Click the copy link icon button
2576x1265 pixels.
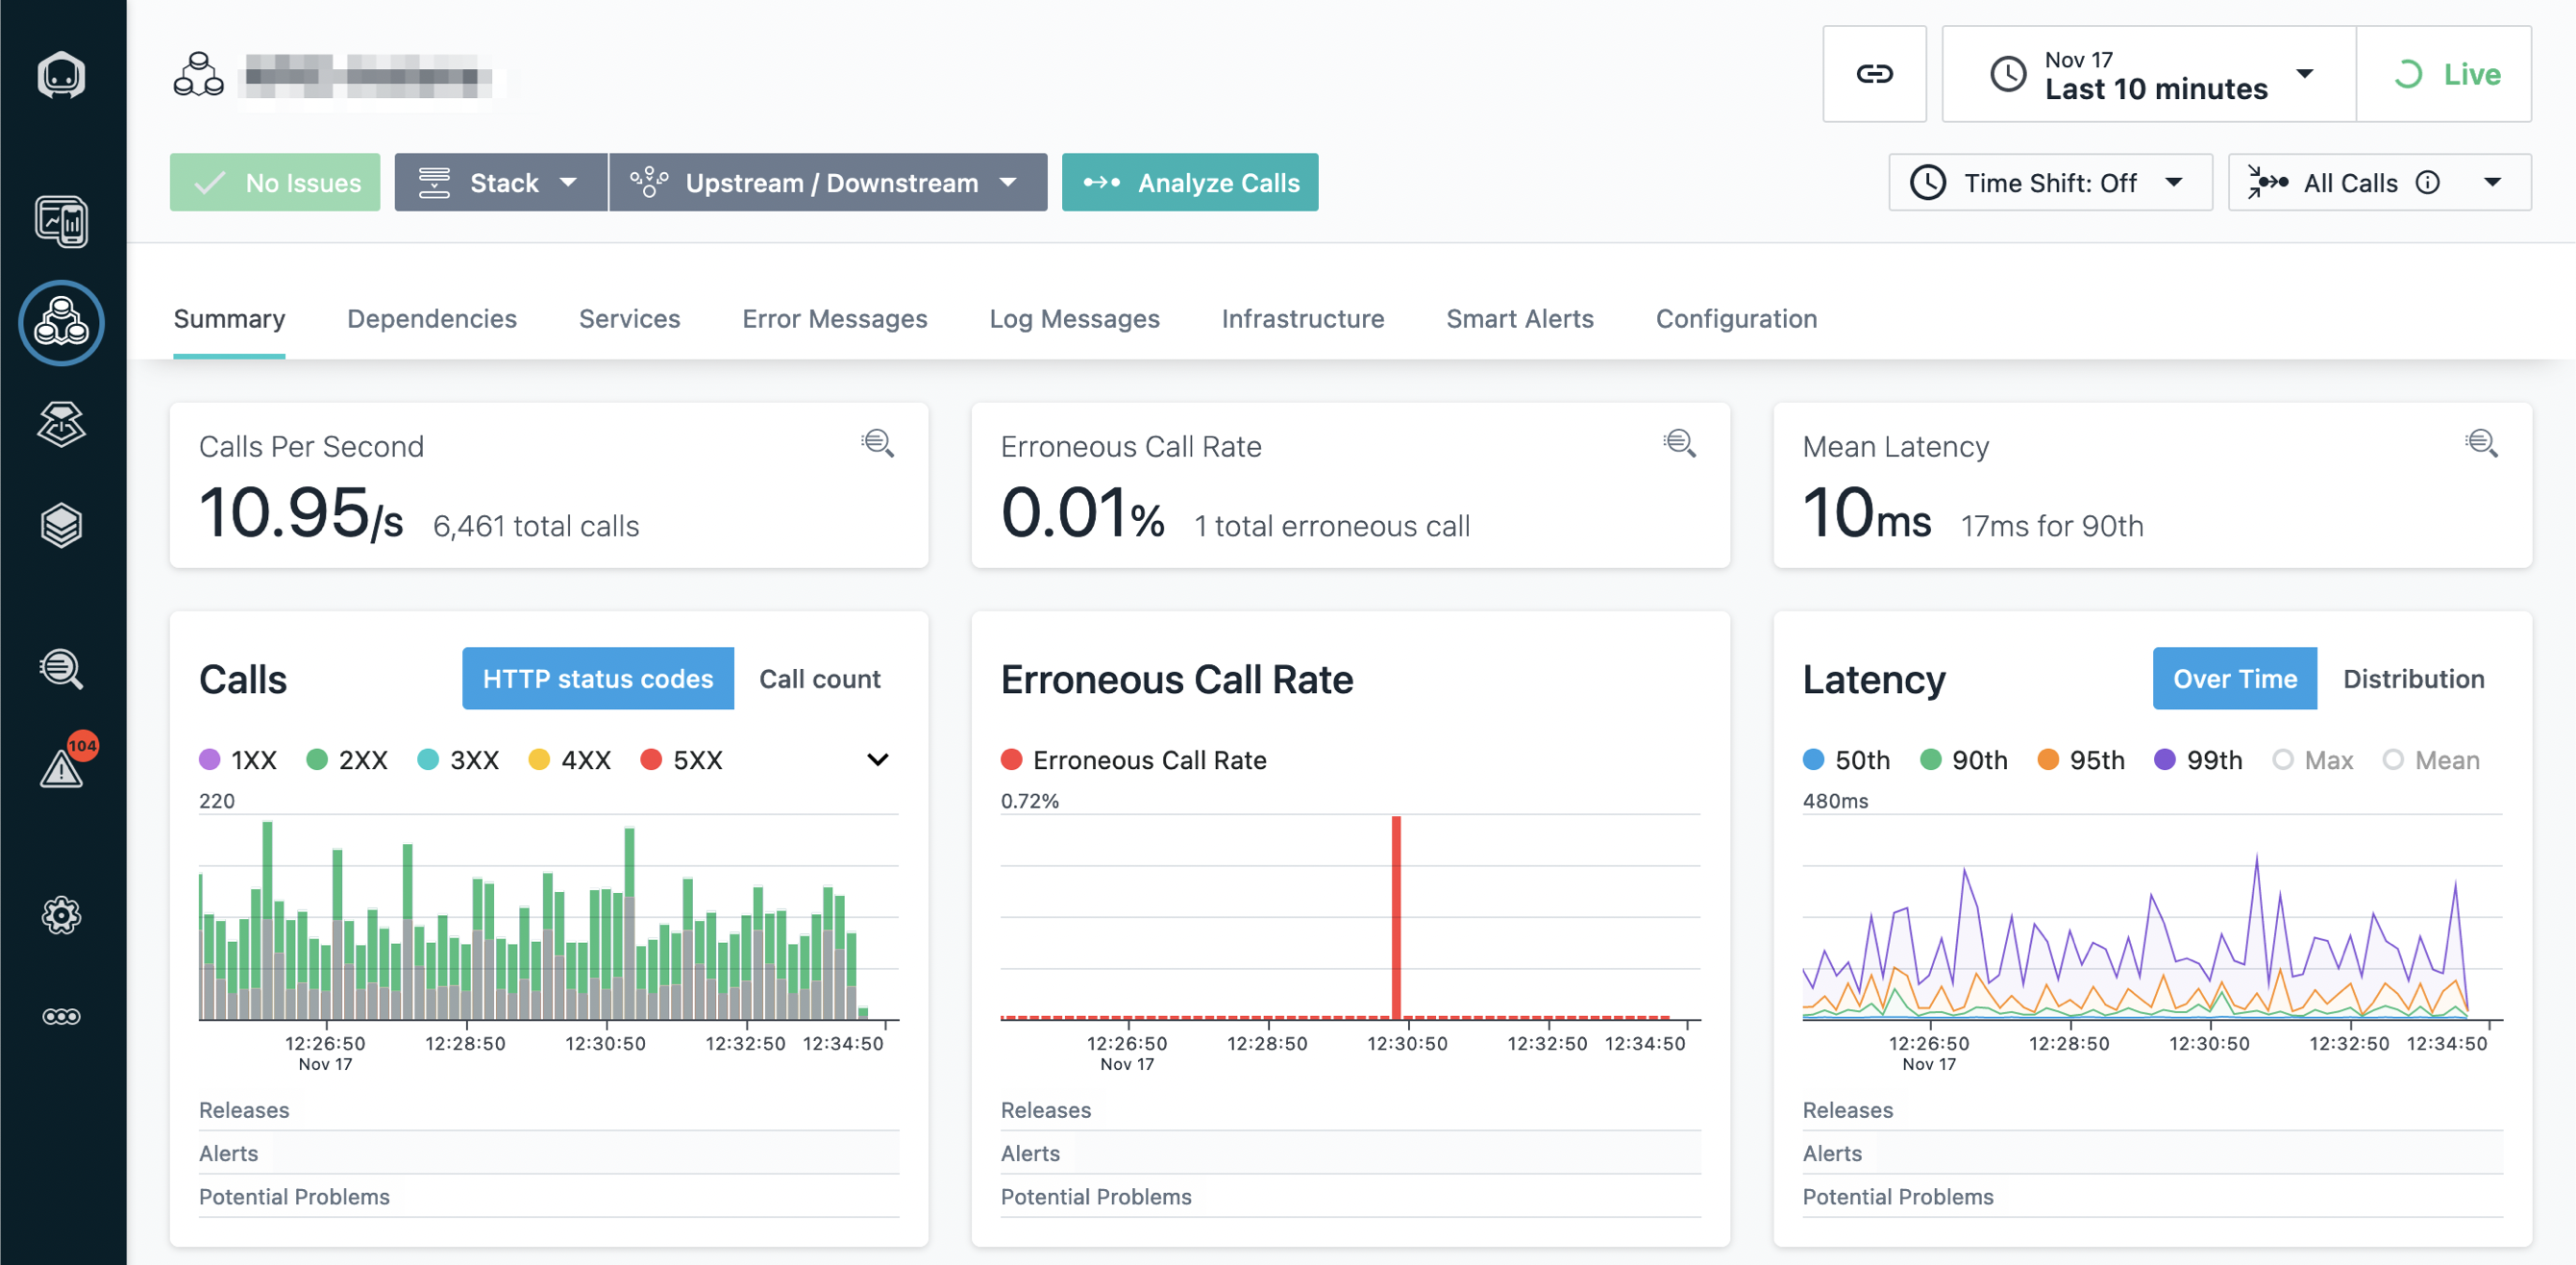coord(1873,74)
